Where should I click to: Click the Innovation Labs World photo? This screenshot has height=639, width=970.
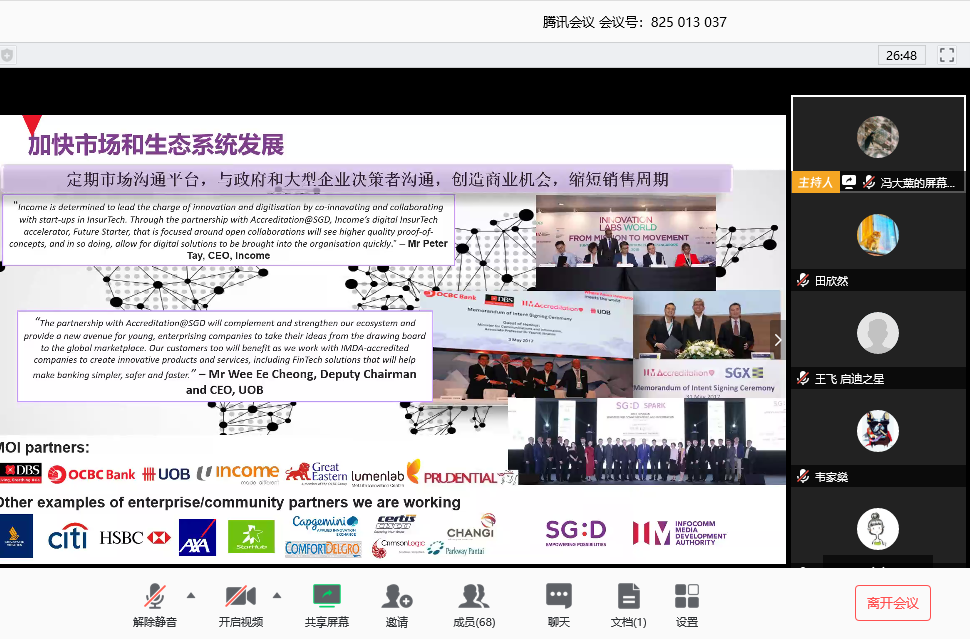pyautogui.click(x=625, y=242)
